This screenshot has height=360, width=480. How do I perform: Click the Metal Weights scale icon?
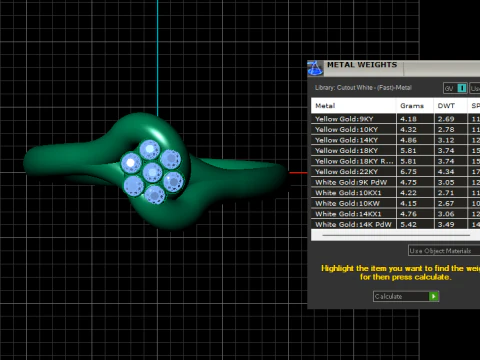(x=315, y=68)
